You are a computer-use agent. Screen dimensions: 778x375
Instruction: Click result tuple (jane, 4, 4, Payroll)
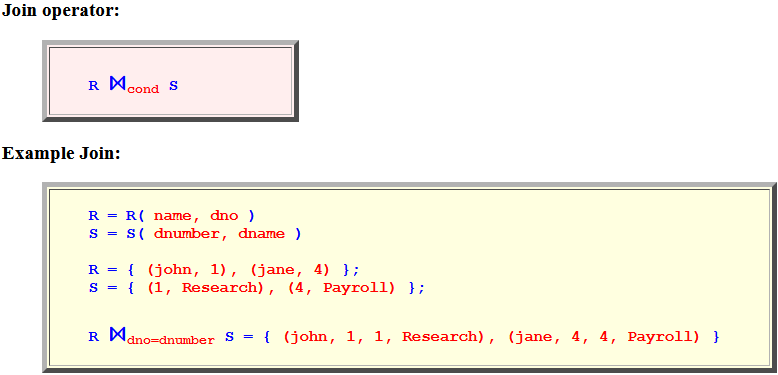pyautogui.click(x=604, y=337)
